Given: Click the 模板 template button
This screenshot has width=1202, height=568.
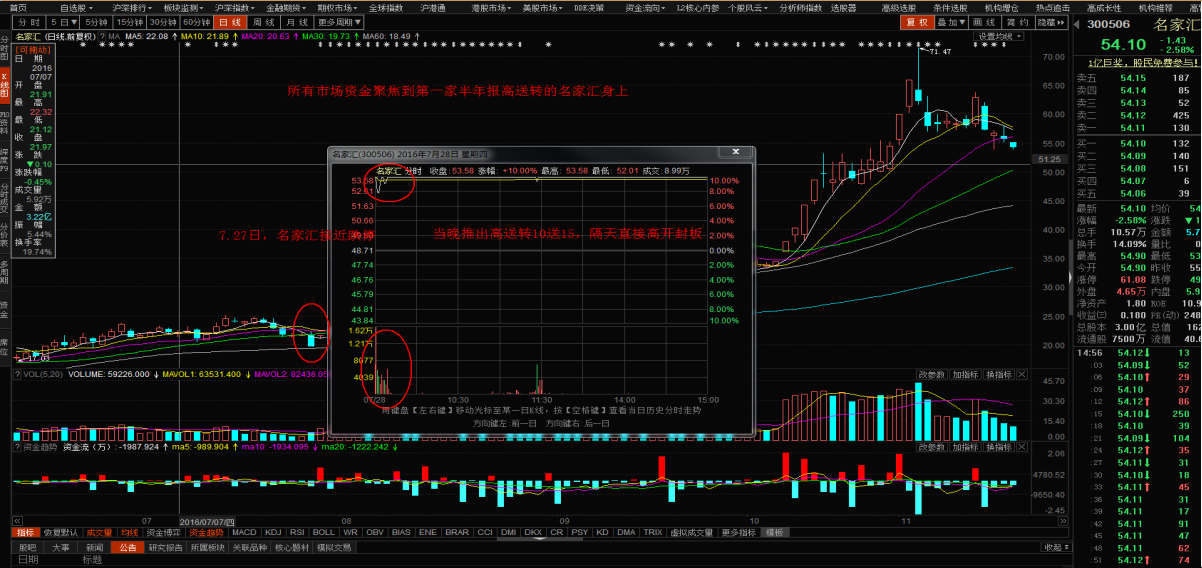Looking at the screenshot, I should point(776,532).
